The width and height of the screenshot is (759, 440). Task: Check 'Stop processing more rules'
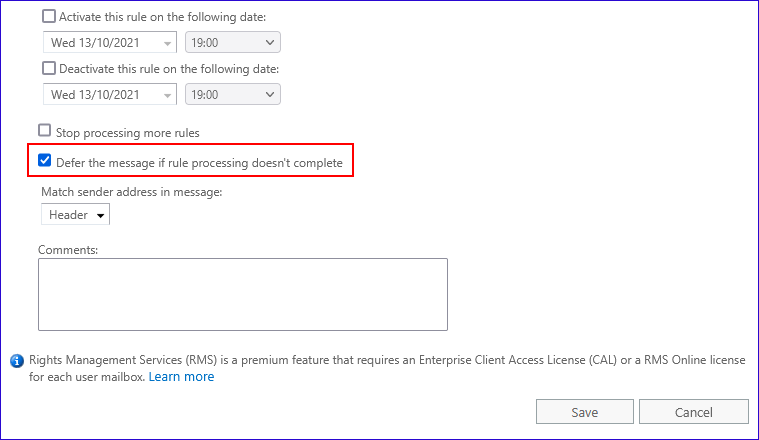coord(45,131)
